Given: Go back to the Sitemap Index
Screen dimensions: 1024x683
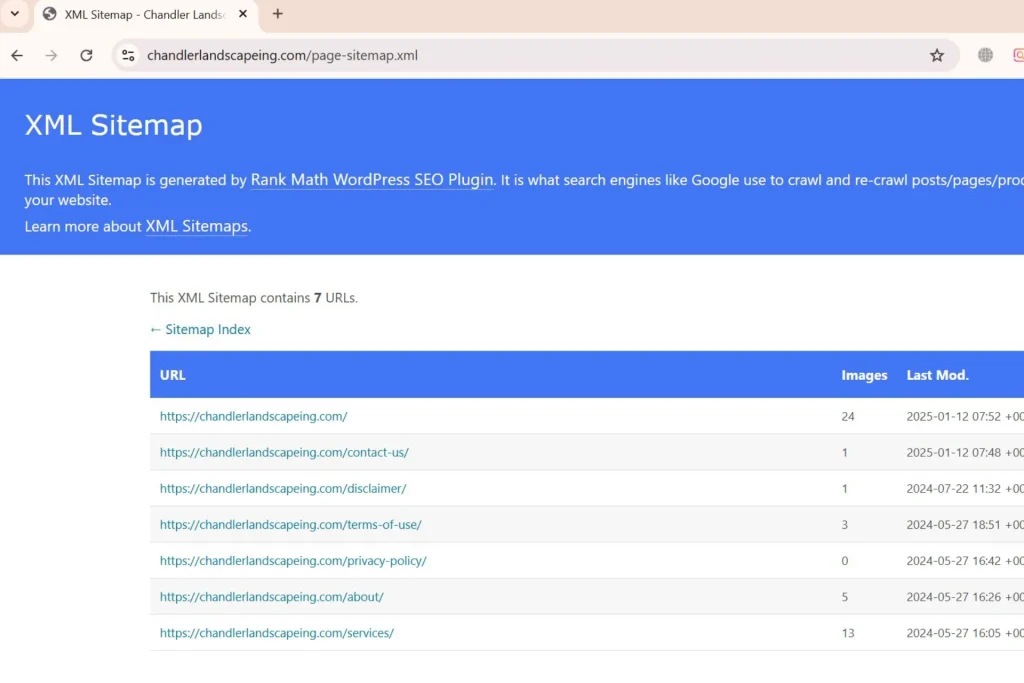Looking at the screenshot, I should point(200,329).
